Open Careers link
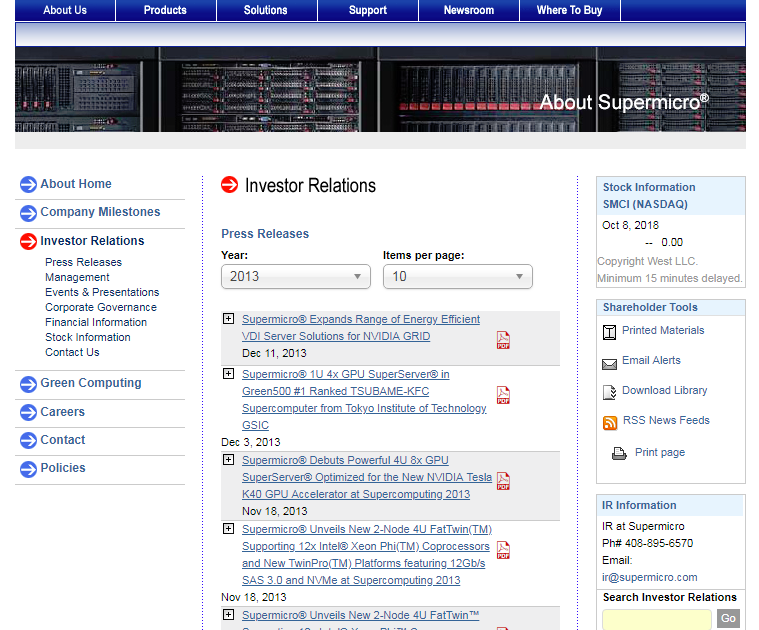759x630 pixels. [x=62, y=412]
